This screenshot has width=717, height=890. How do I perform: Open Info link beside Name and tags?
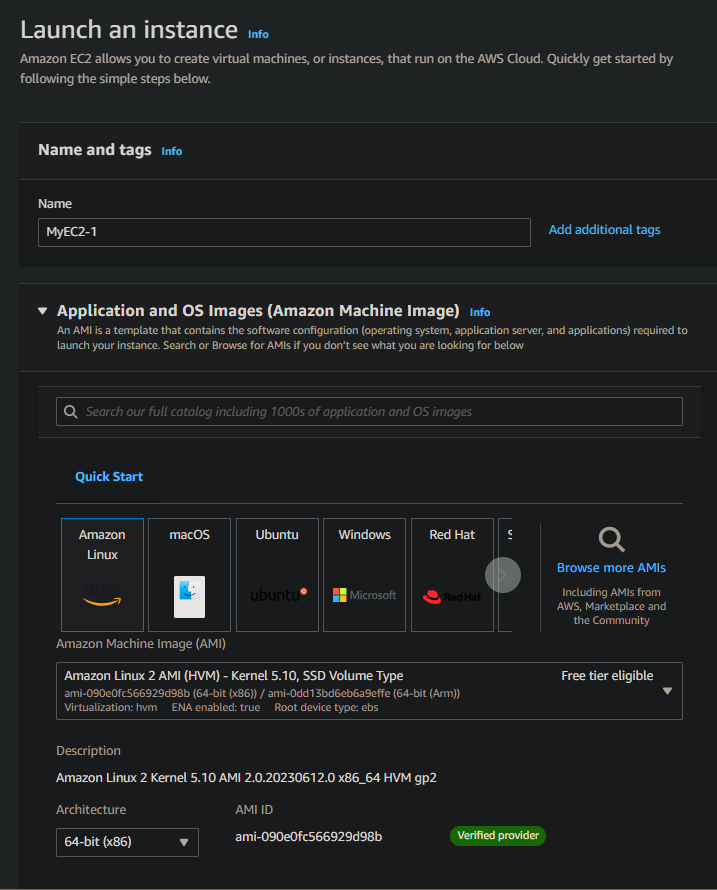click(x=171, y=151)
